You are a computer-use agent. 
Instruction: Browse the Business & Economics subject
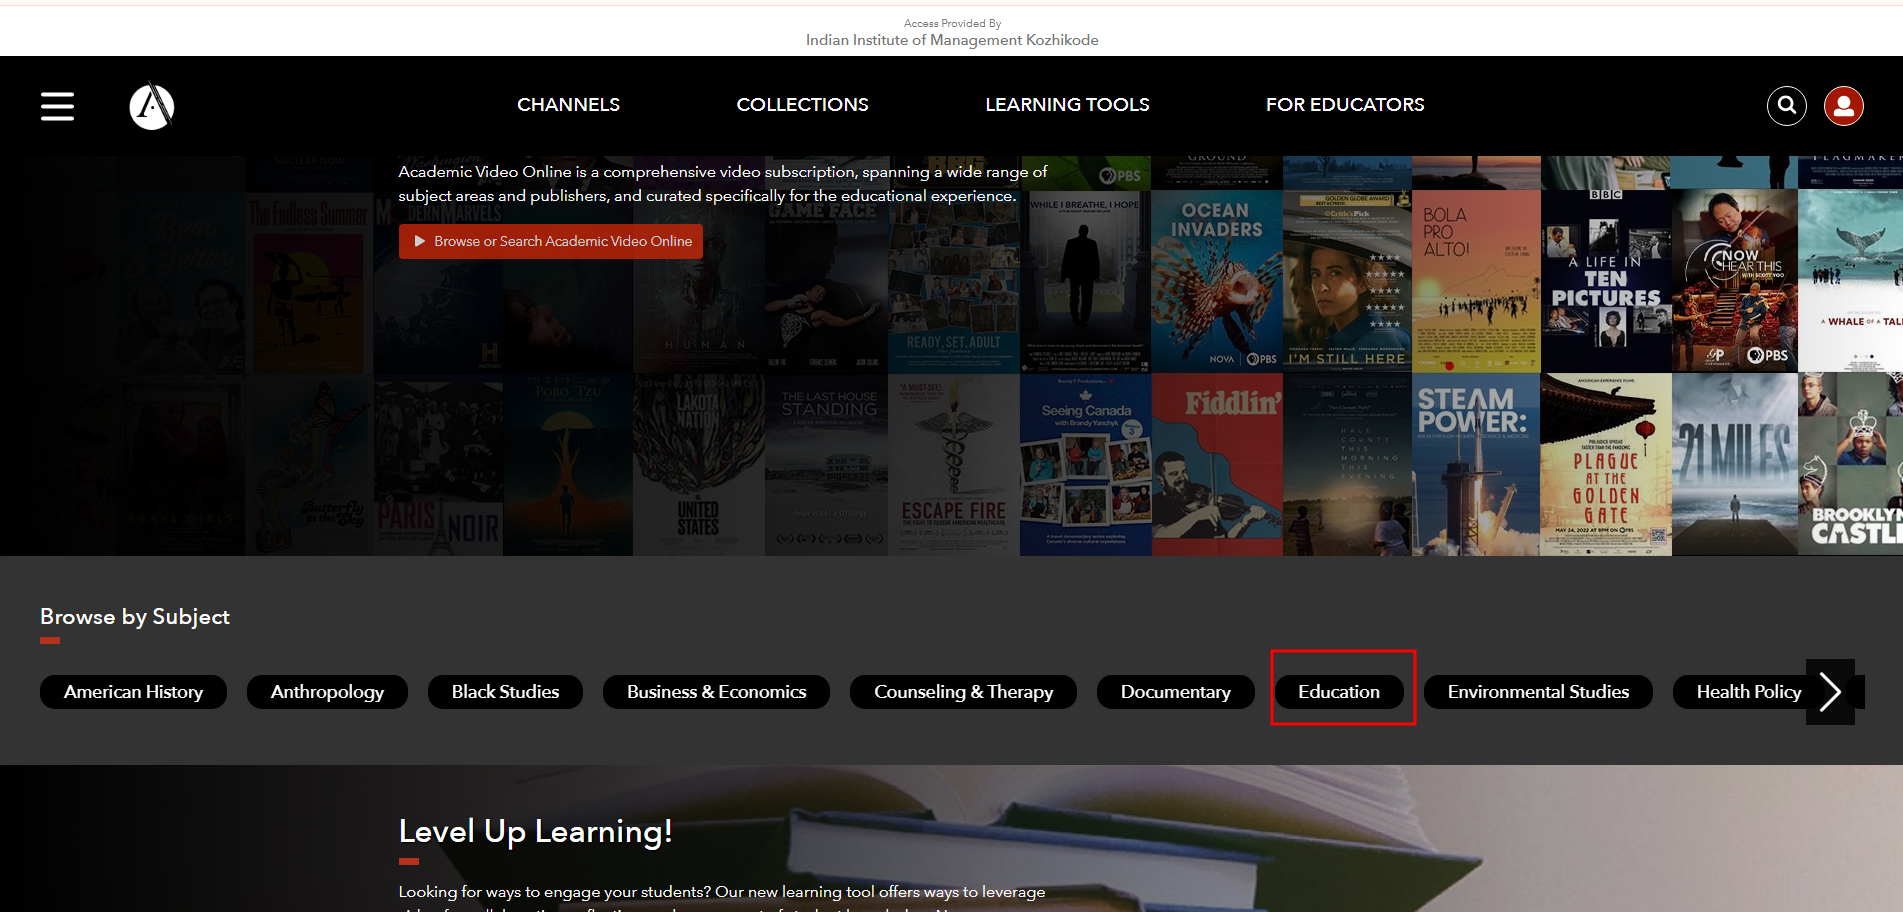[x=716, y=692]
